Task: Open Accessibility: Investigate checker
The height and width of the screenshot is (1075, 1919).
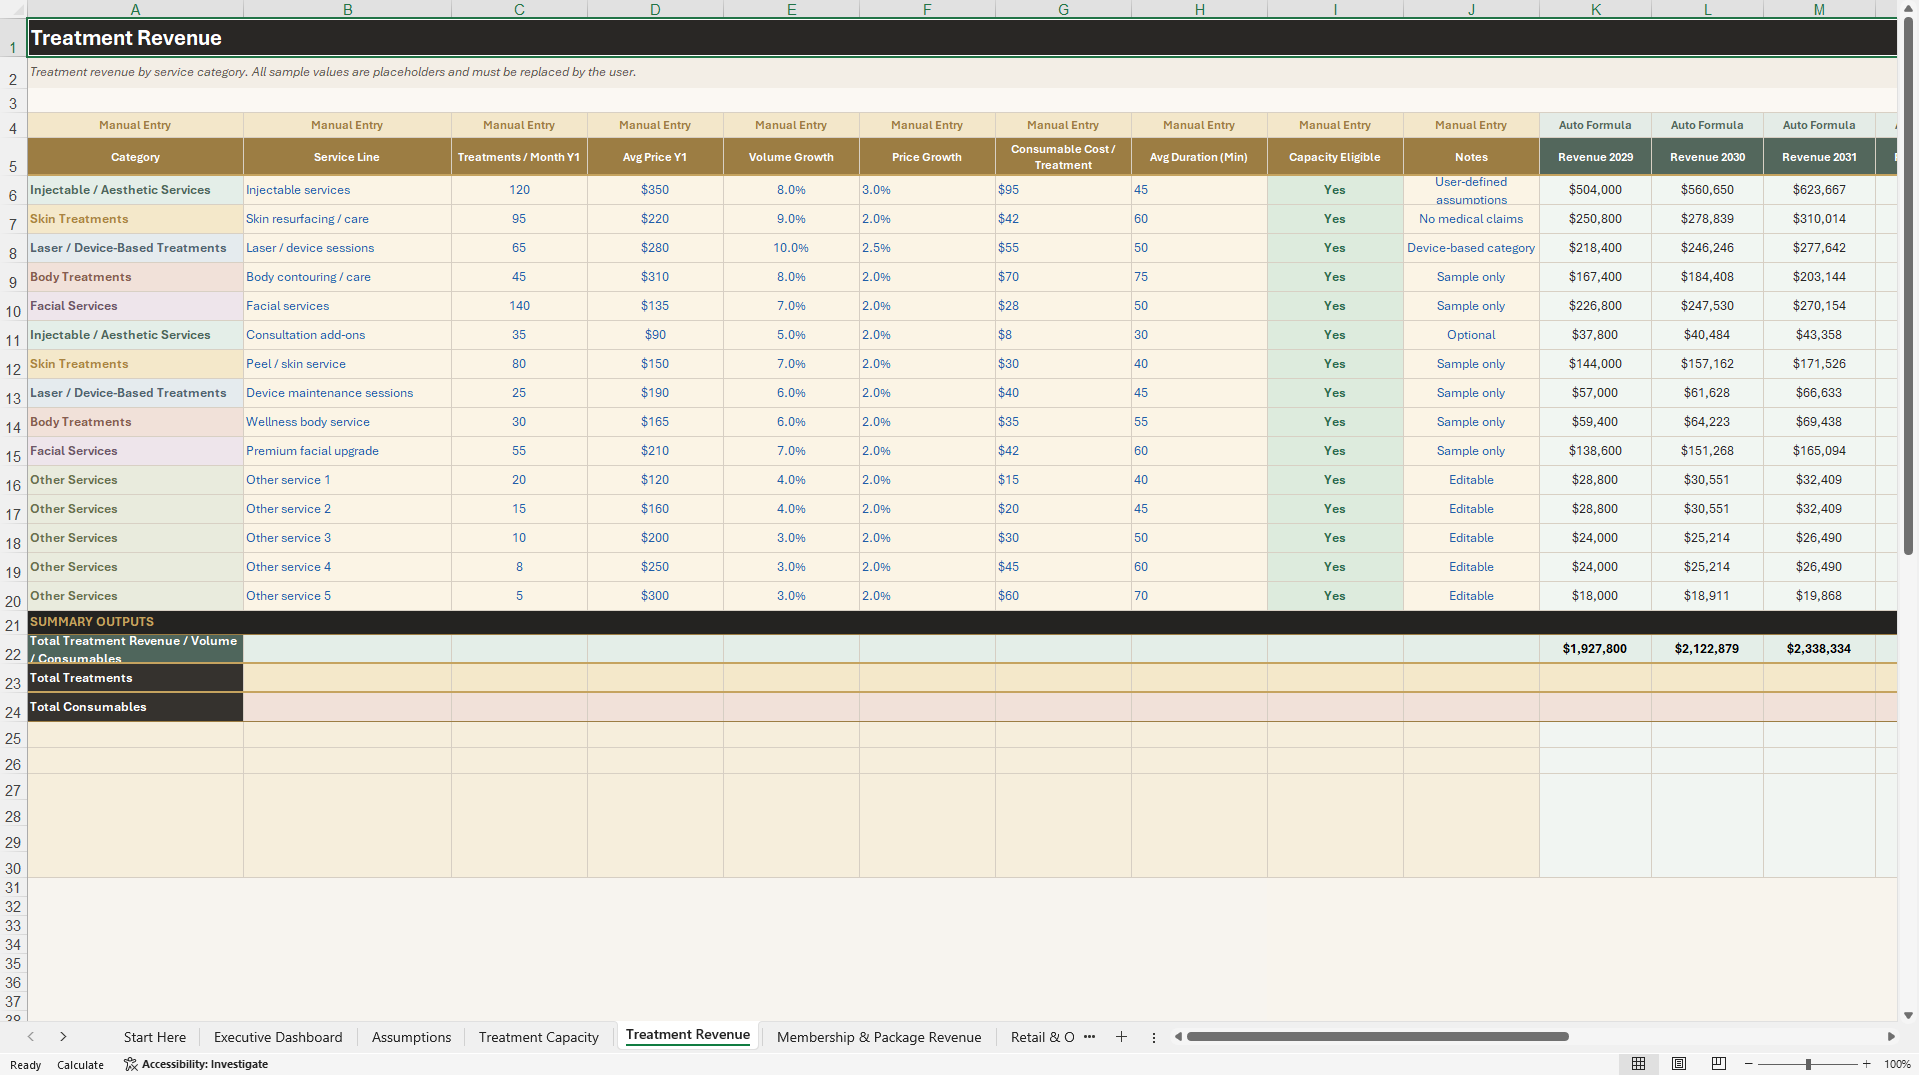Action: 196,1064
